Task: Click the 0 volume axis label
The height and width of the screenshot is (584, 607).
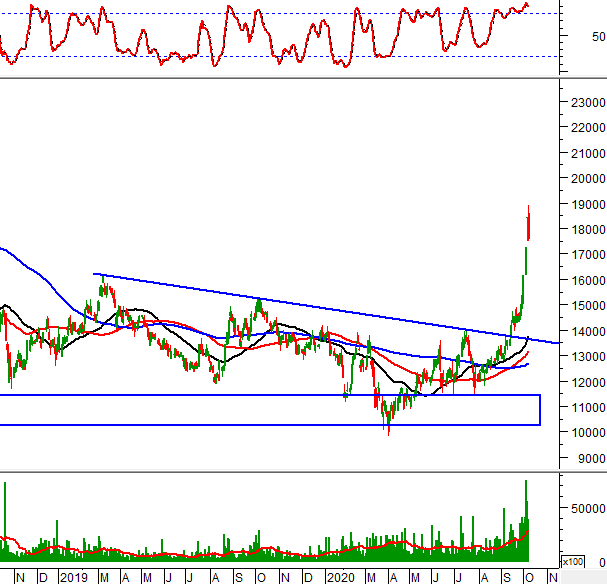Action: [602, 563]
